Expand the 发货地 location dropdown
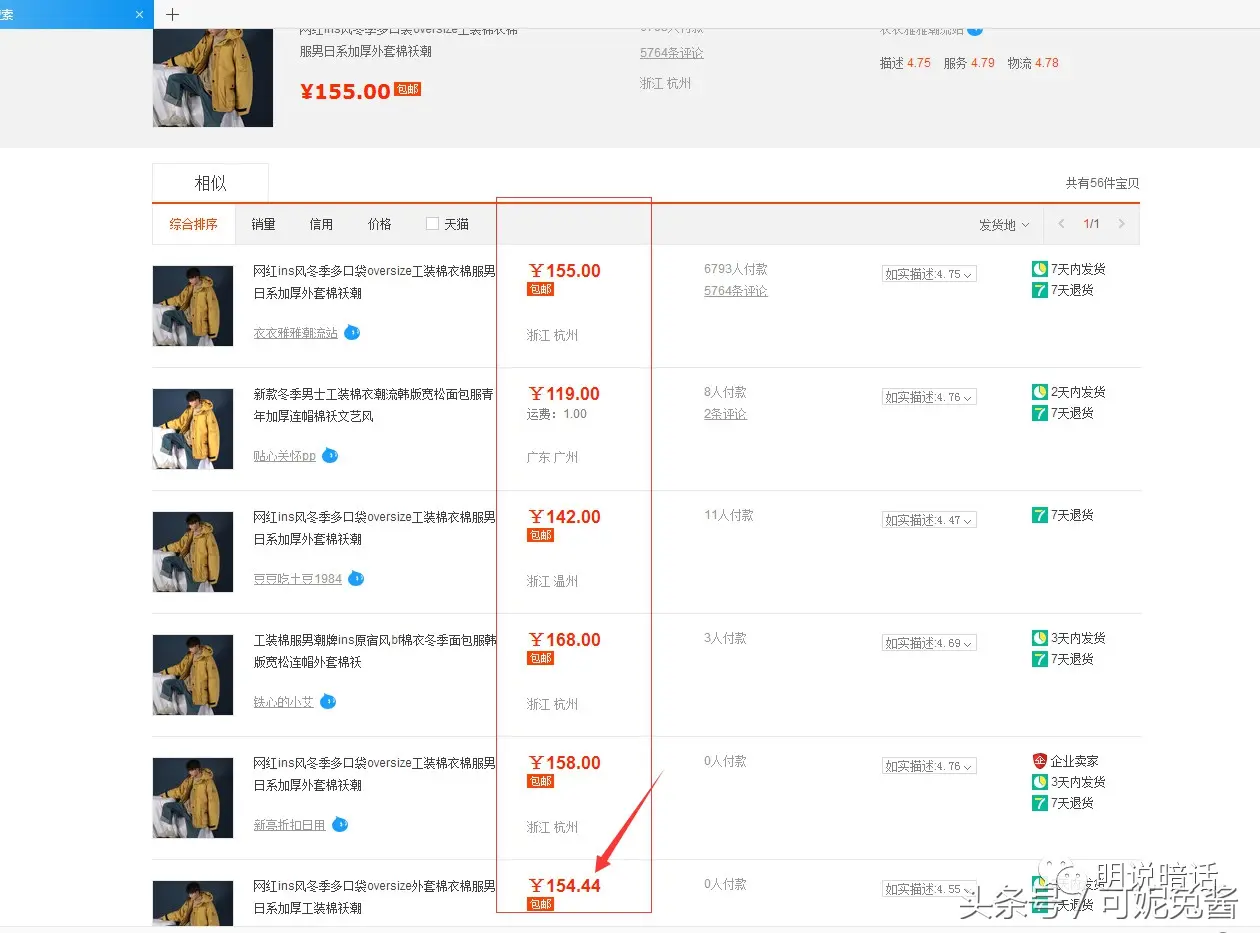This screenshot has height=933, width=1260. (1003, 225)
